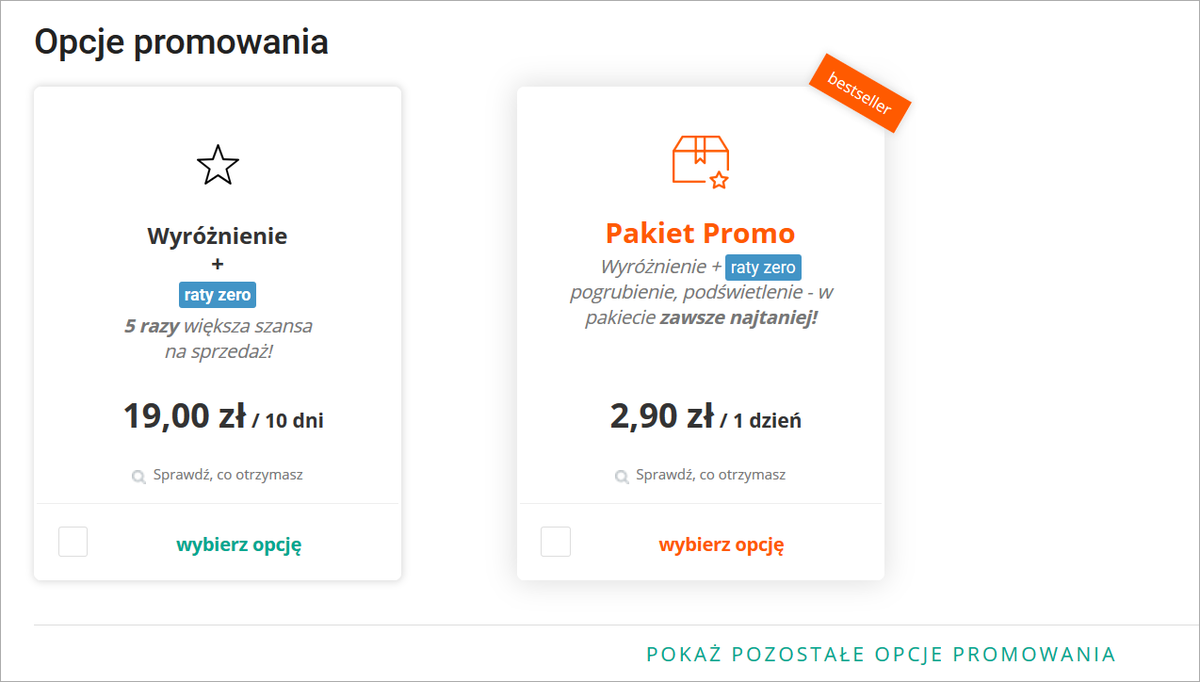The height and width of the screenshot is (682, 1200).
Task: Click the Wyróżnienie title
Action: 217,236
